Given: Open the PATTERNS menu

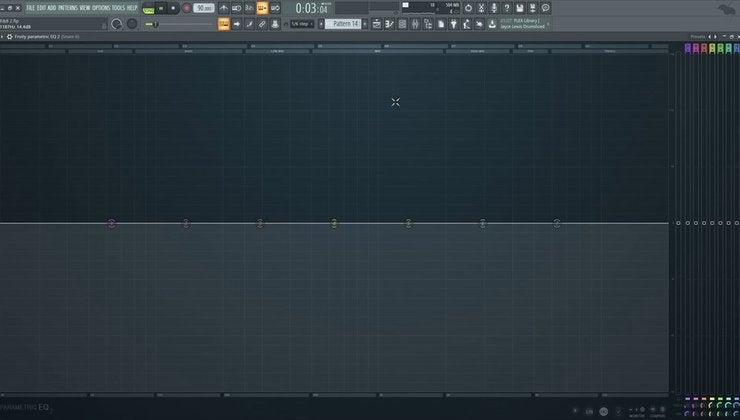Looking at the screenshot, I should (x=68, y=8).
